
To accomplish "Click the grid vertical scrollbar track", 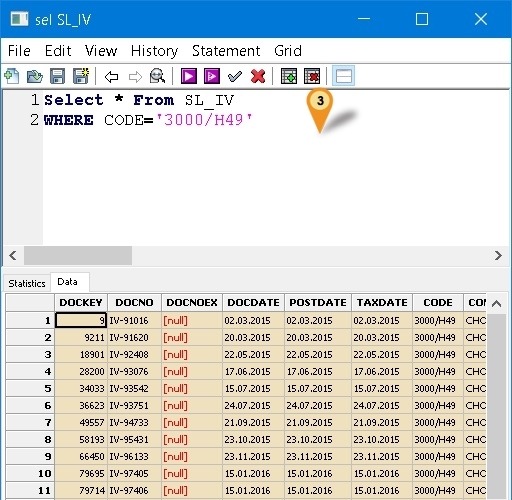I will coord(496,405).
